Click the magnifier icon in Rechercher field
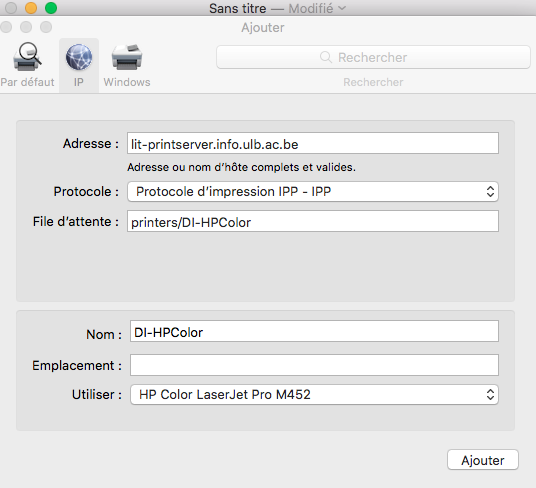Image resolution: width=536 pixels, height=488 pixels. coord(326,57)
